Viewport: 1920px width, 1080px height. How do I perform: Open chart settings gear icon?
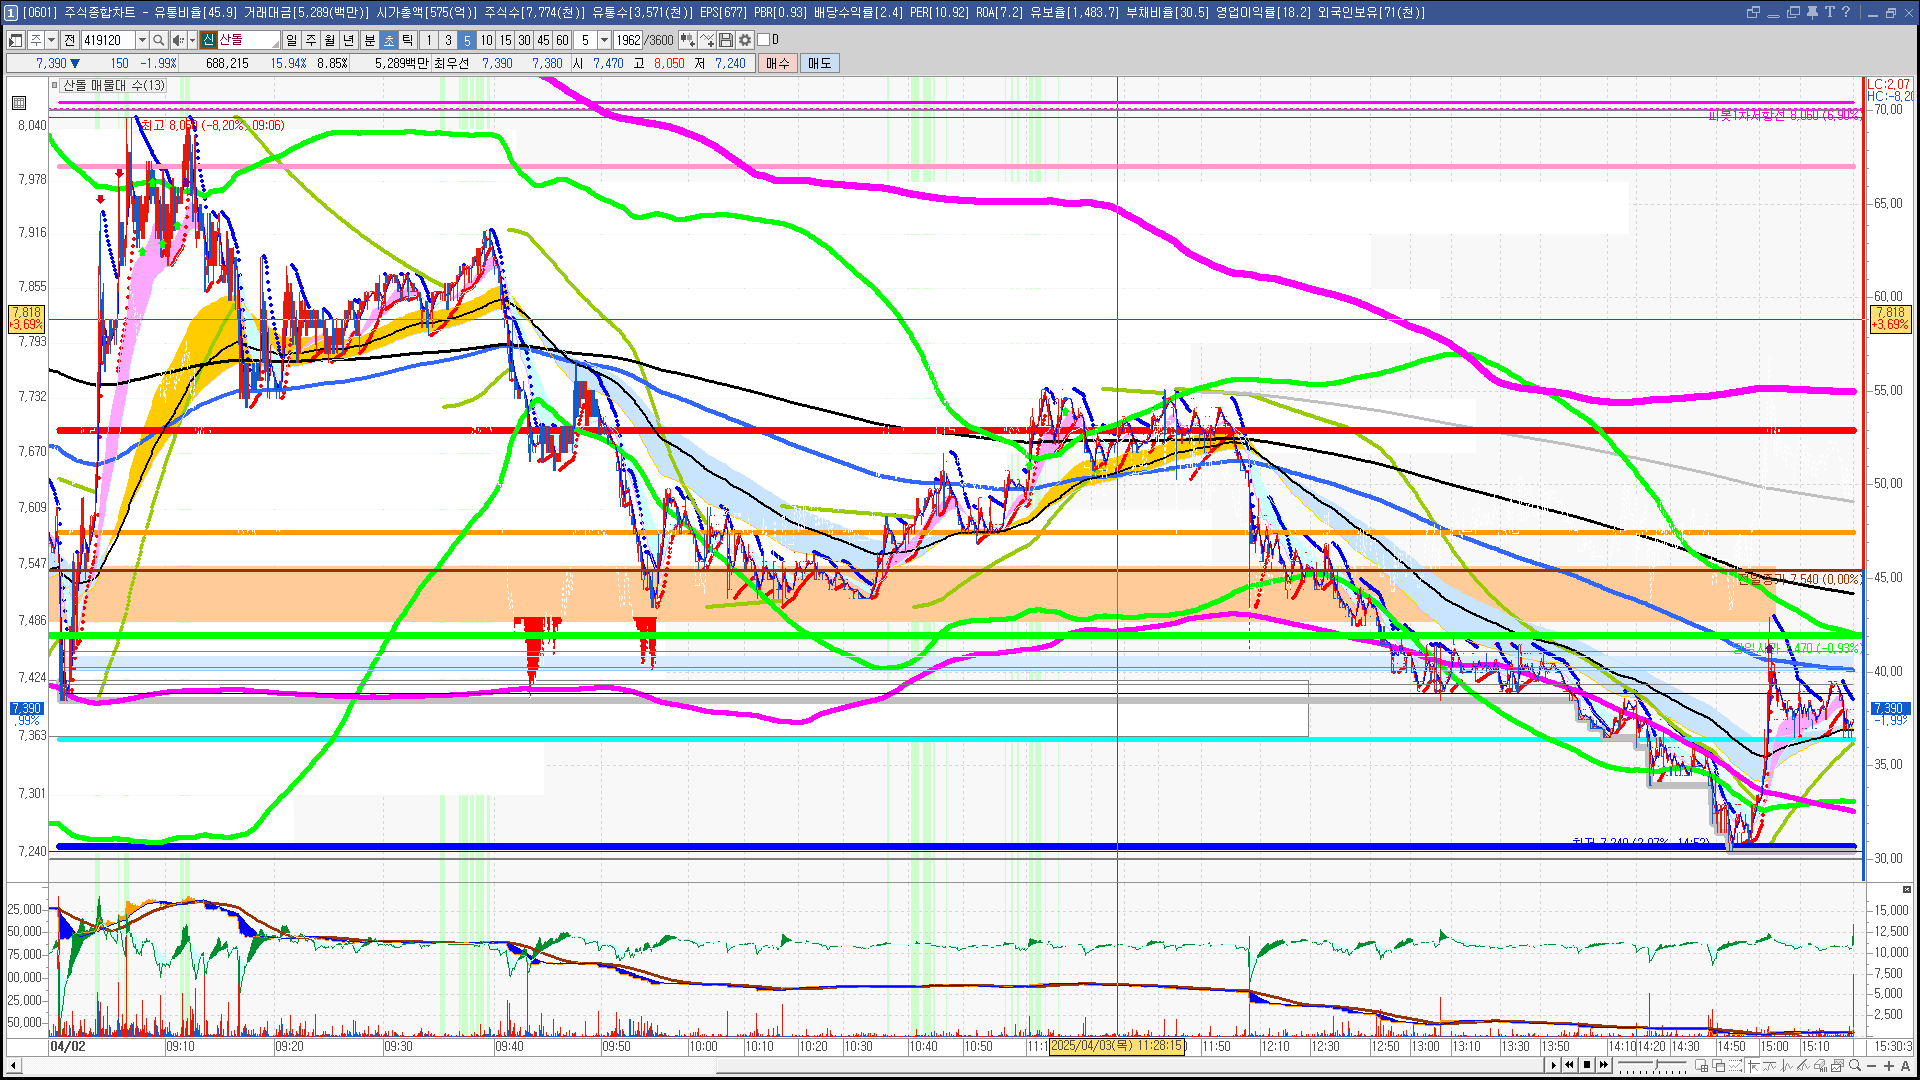[745, 40]
